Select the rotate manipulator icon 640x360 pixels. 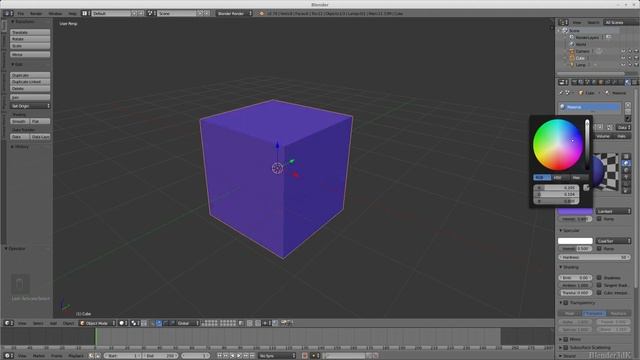[x=166, y=323]
